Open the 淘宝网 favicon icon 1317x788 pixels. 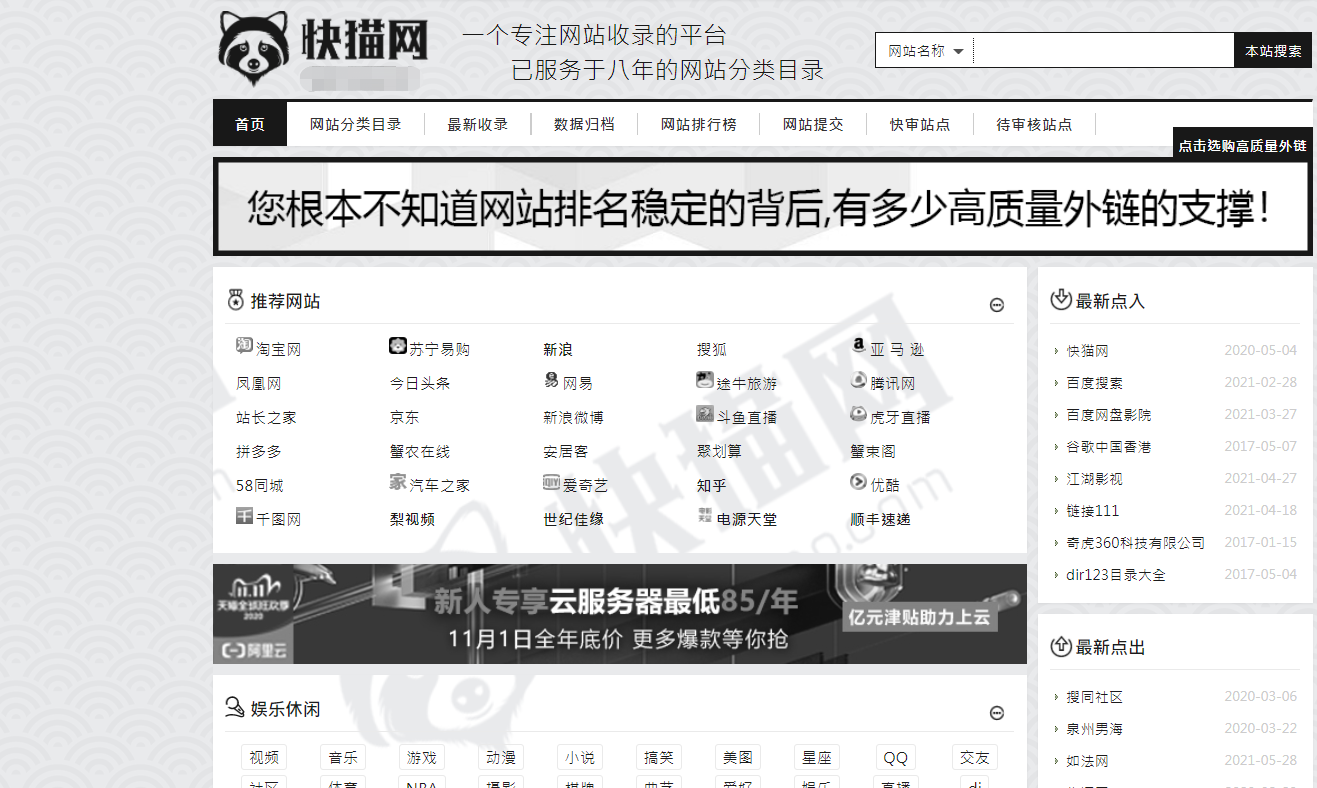tap(244, 346)
